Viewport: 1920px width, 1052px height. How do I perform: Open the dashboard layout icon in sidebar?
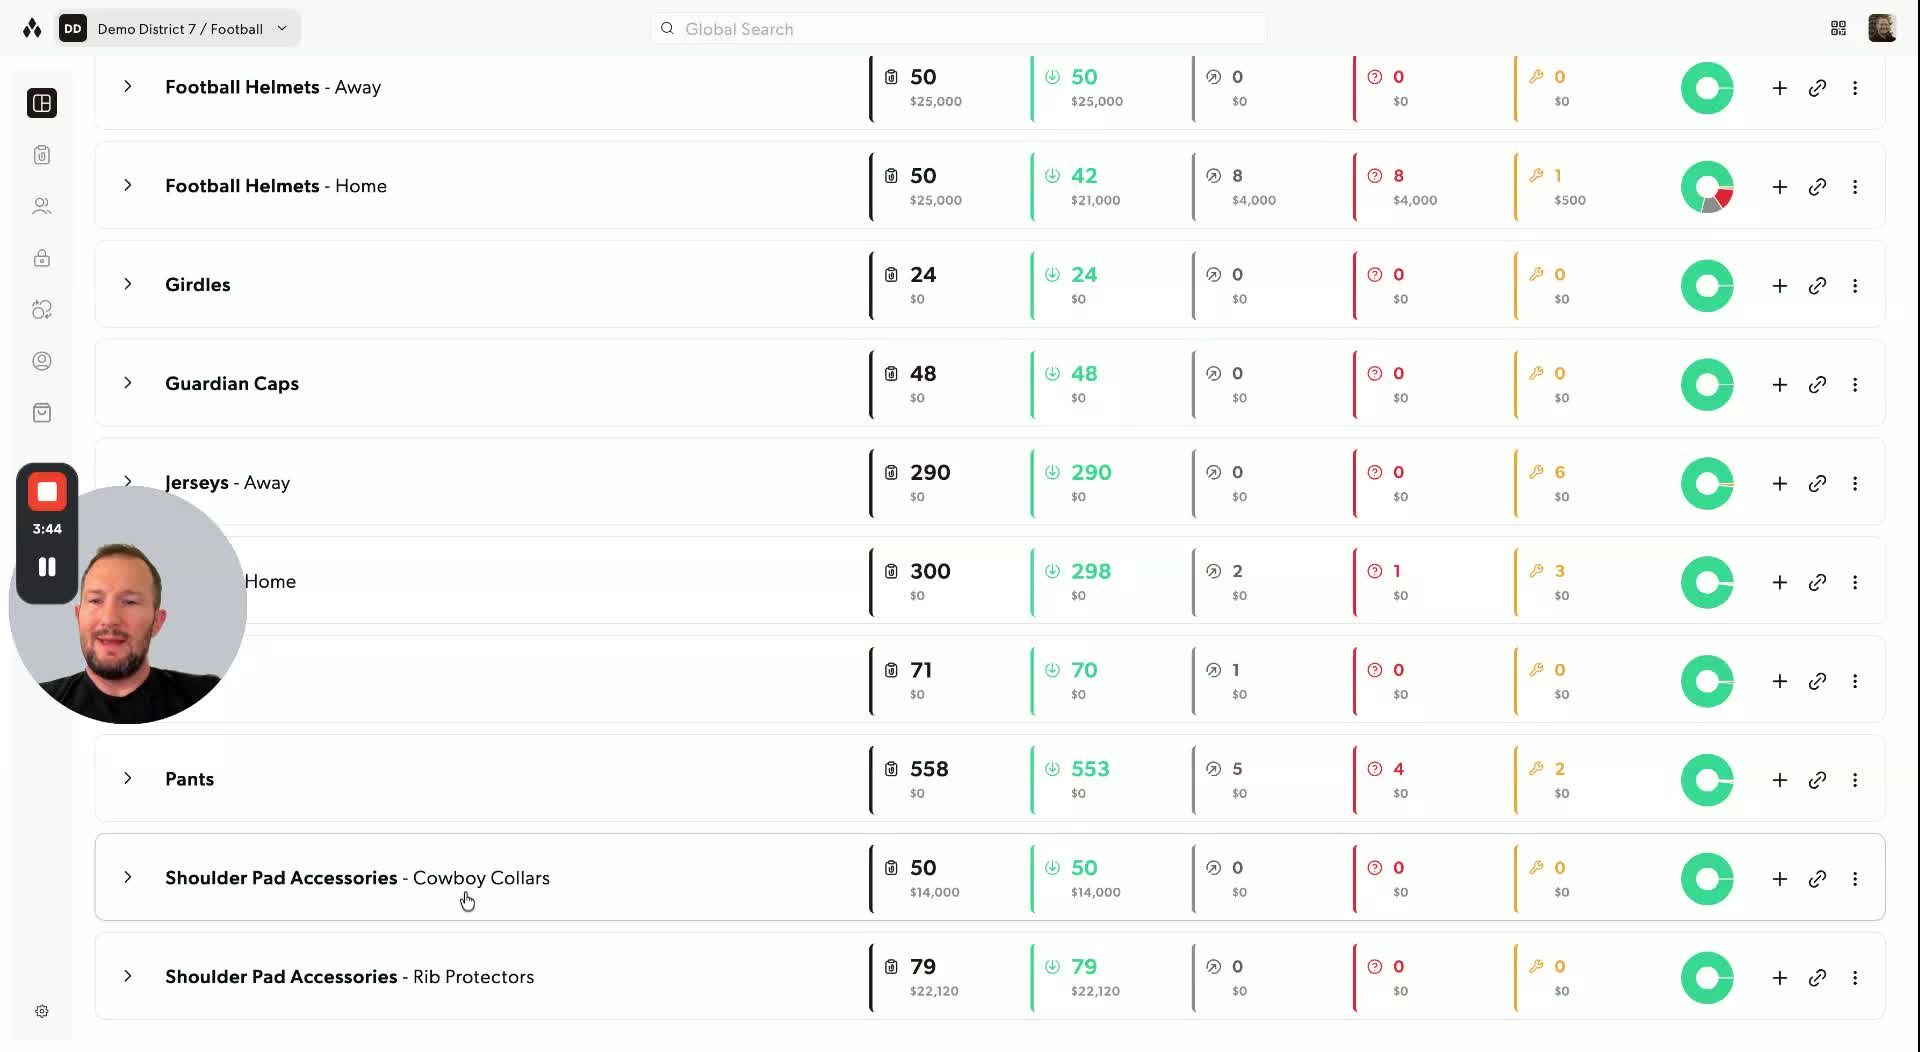[42, 103]
